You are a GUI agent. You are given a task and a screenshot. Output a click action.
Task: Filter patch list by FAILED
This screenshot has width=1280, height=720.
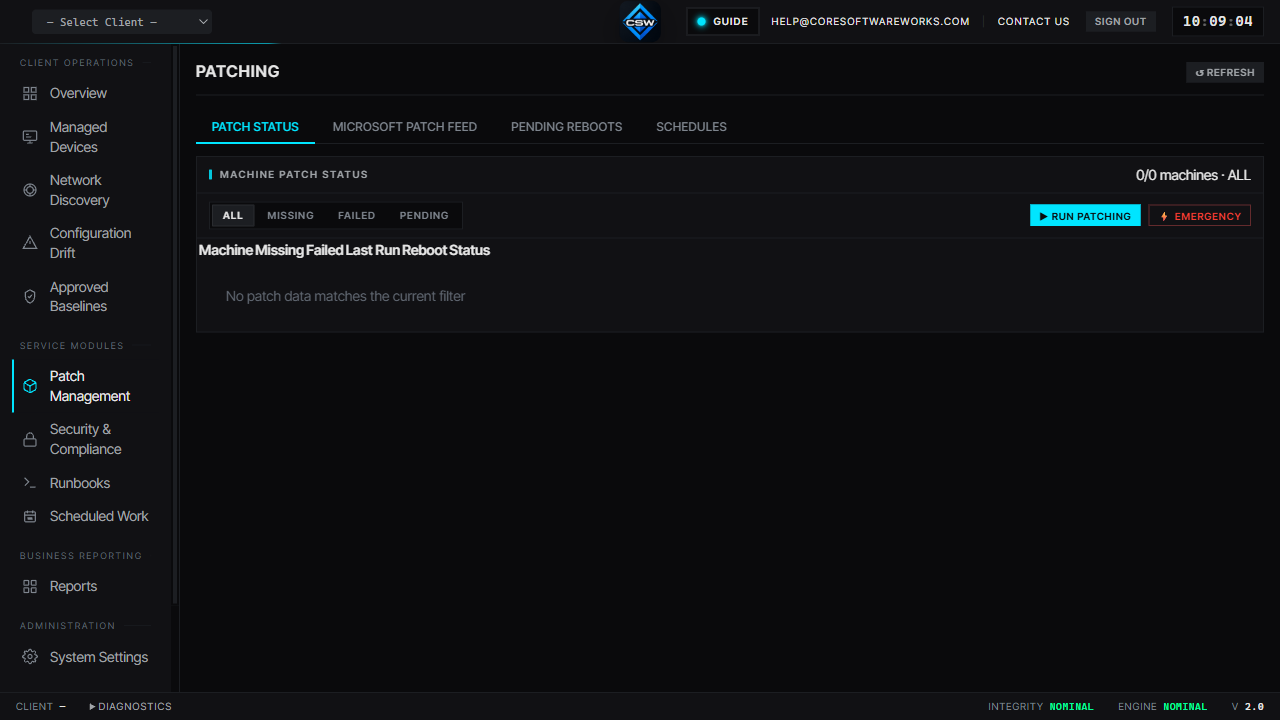pyautogui.click(x=356, y=216)
